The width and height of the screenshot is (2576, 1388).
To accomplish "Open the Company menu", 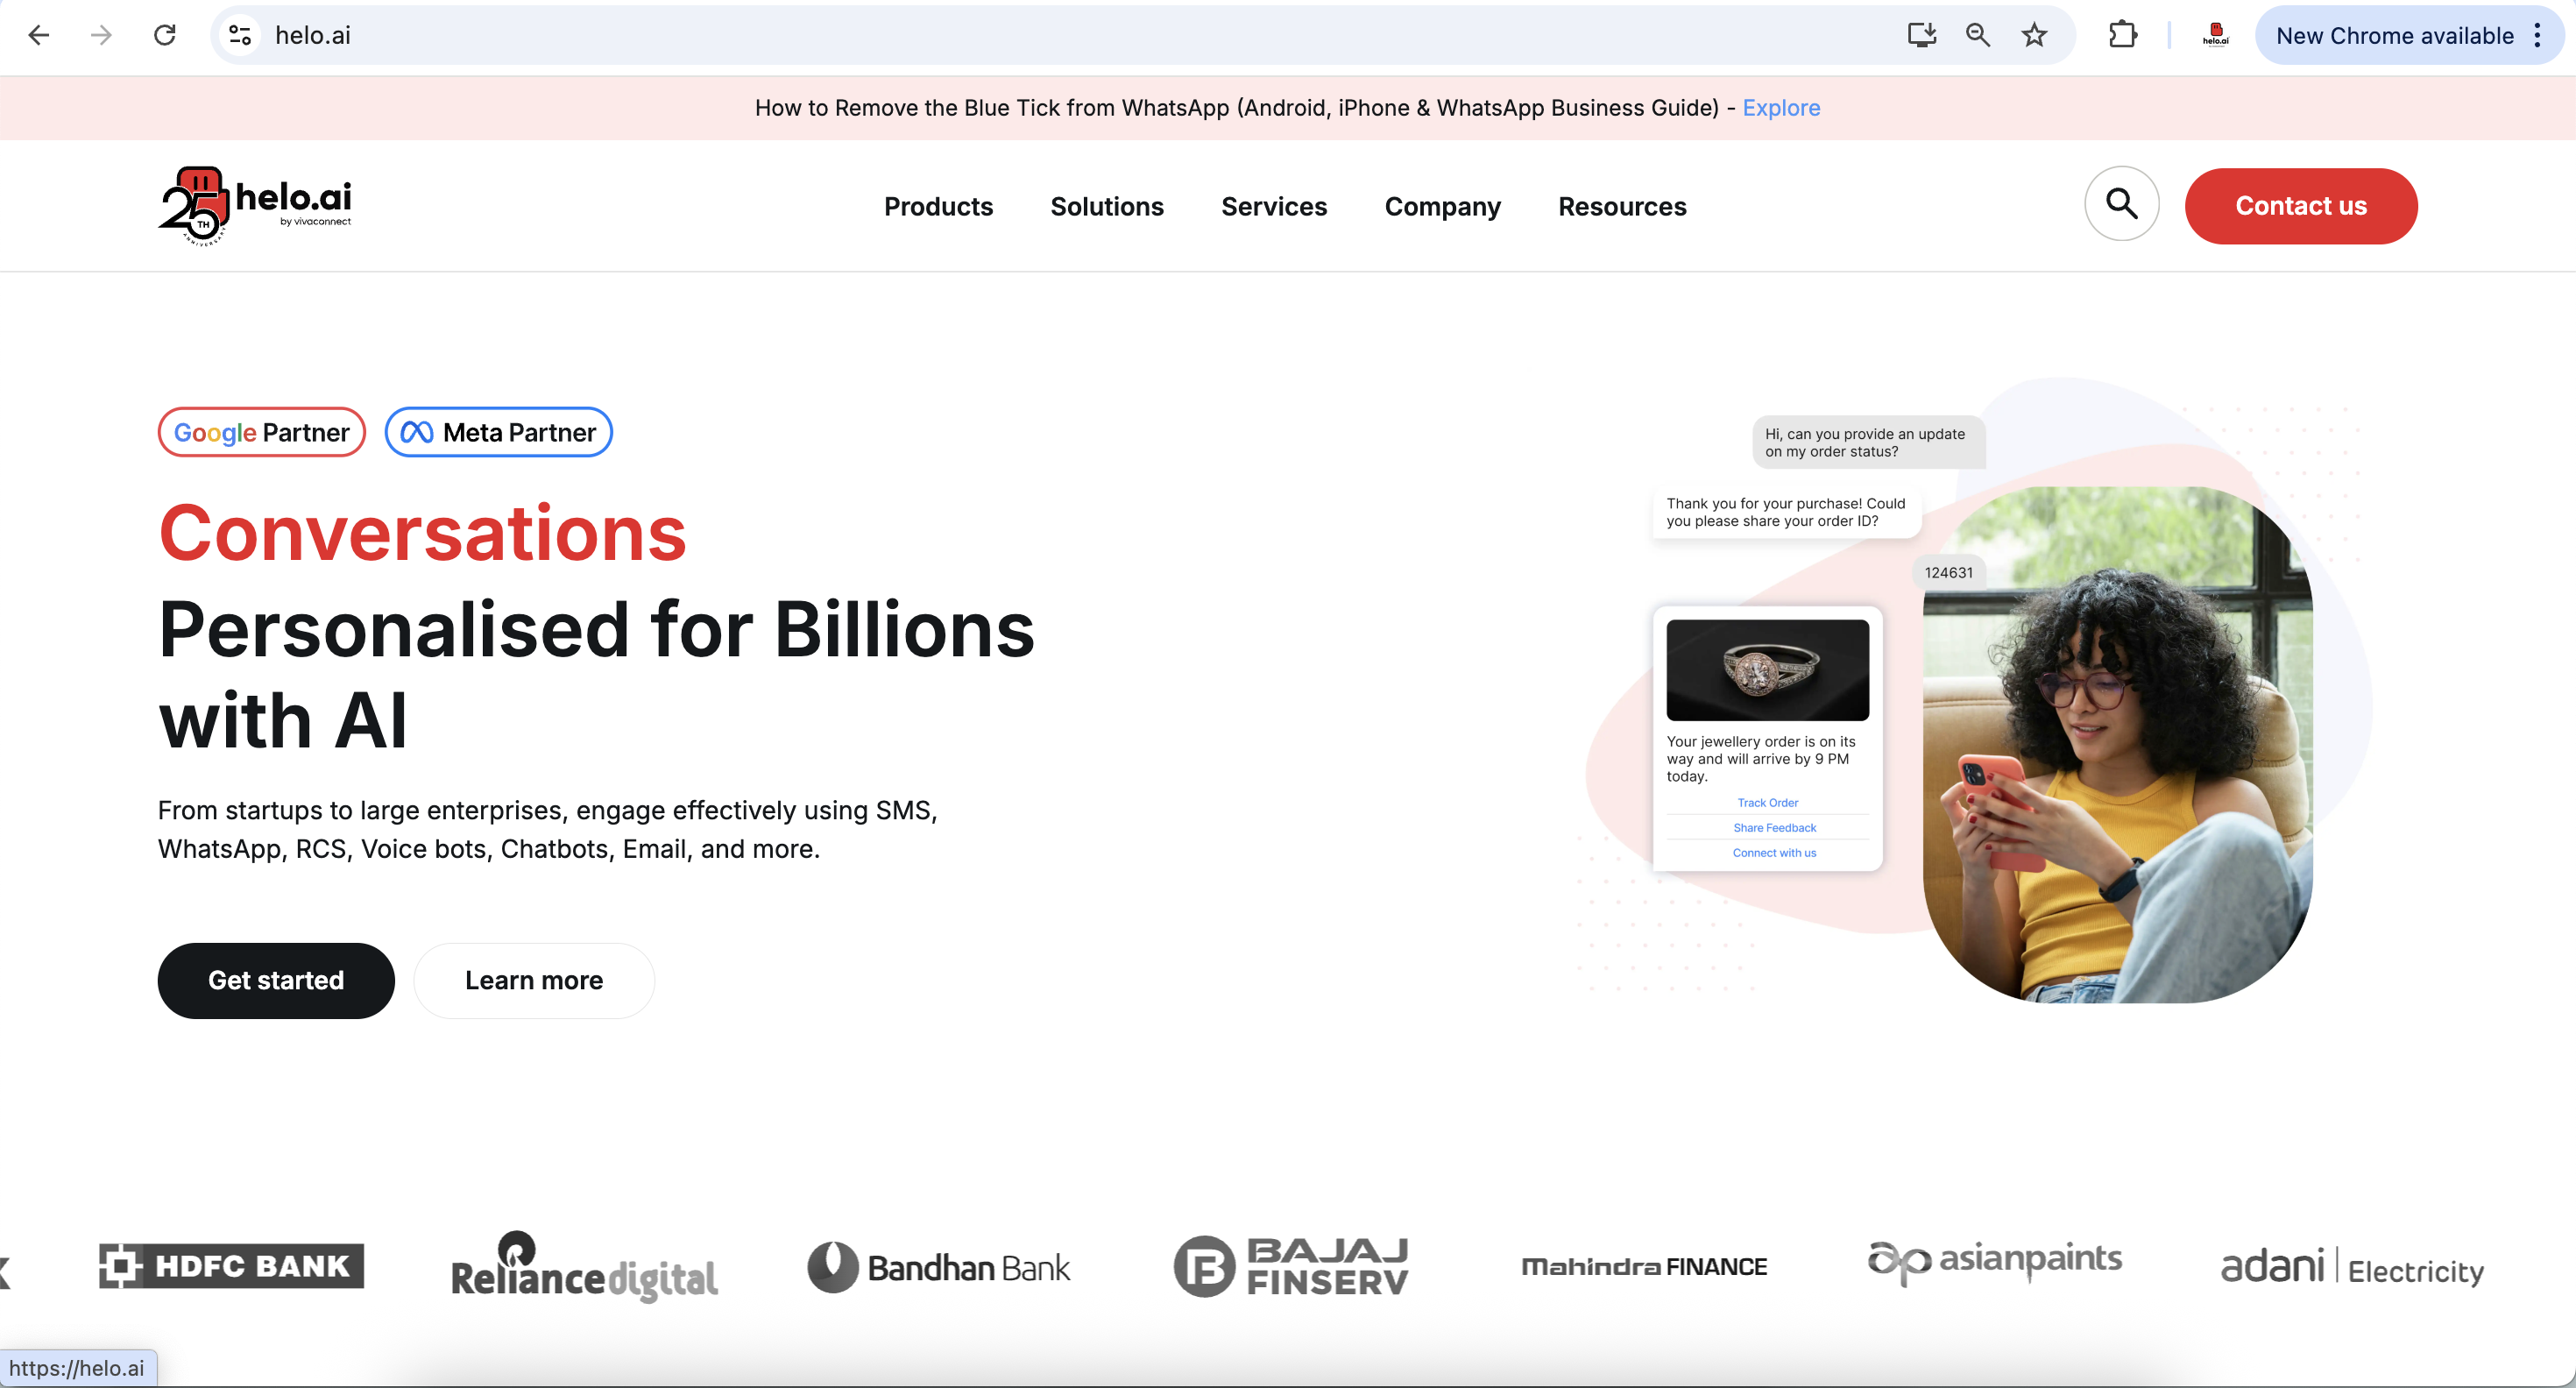I will click(1442, 207).
